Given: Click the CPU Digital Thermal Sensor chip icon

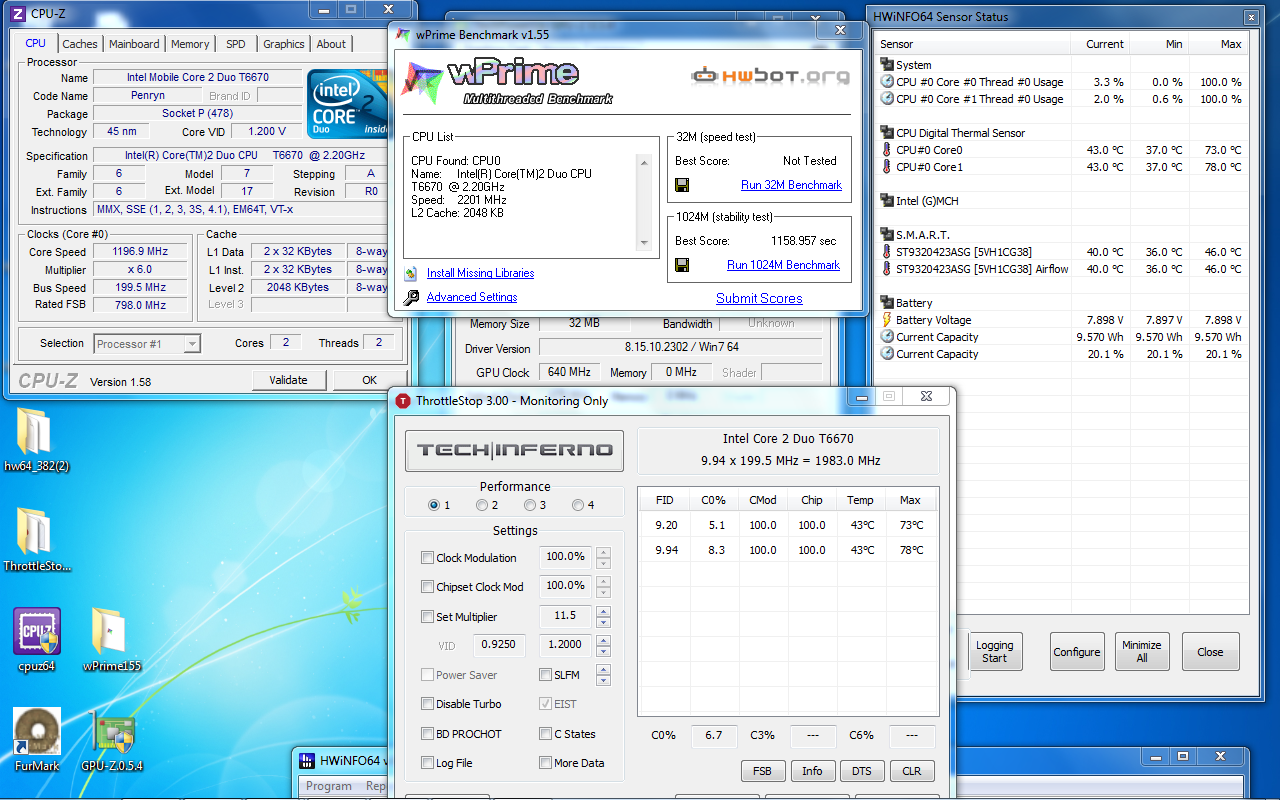Looking at the screenshot, I should pyautogui.click(x=887, y=133).
